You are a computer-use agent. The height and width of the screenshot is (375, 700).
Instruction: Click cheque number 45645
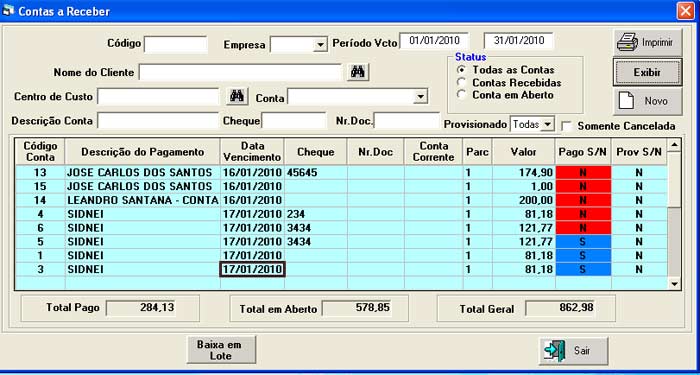[x=302, y=173]
